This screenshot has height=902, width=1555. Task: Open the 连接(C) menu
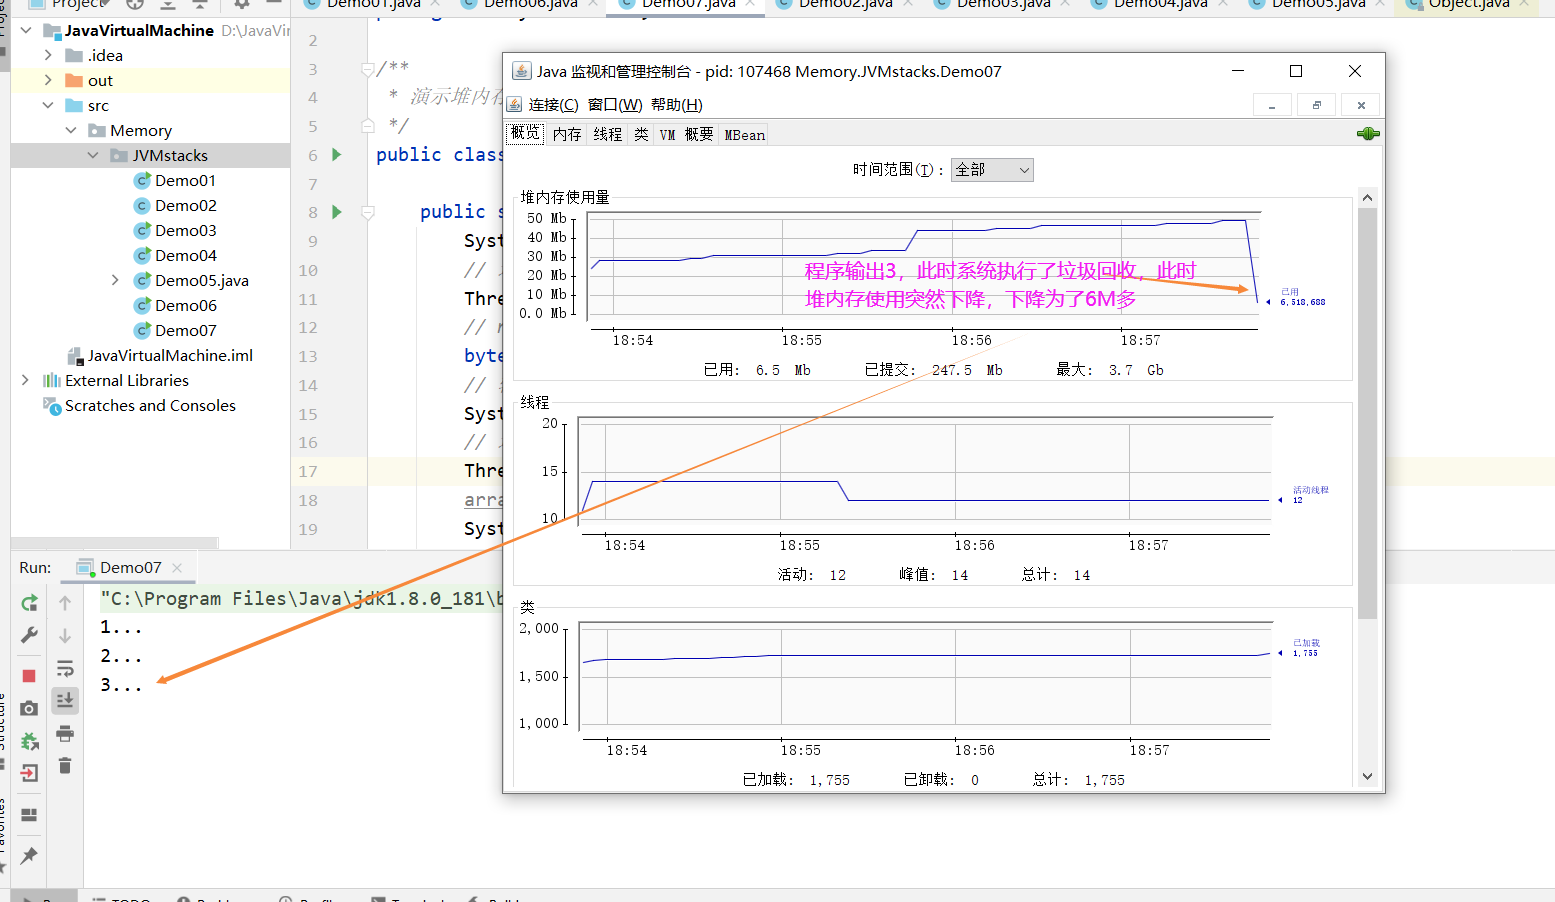(x=553, y=105)
